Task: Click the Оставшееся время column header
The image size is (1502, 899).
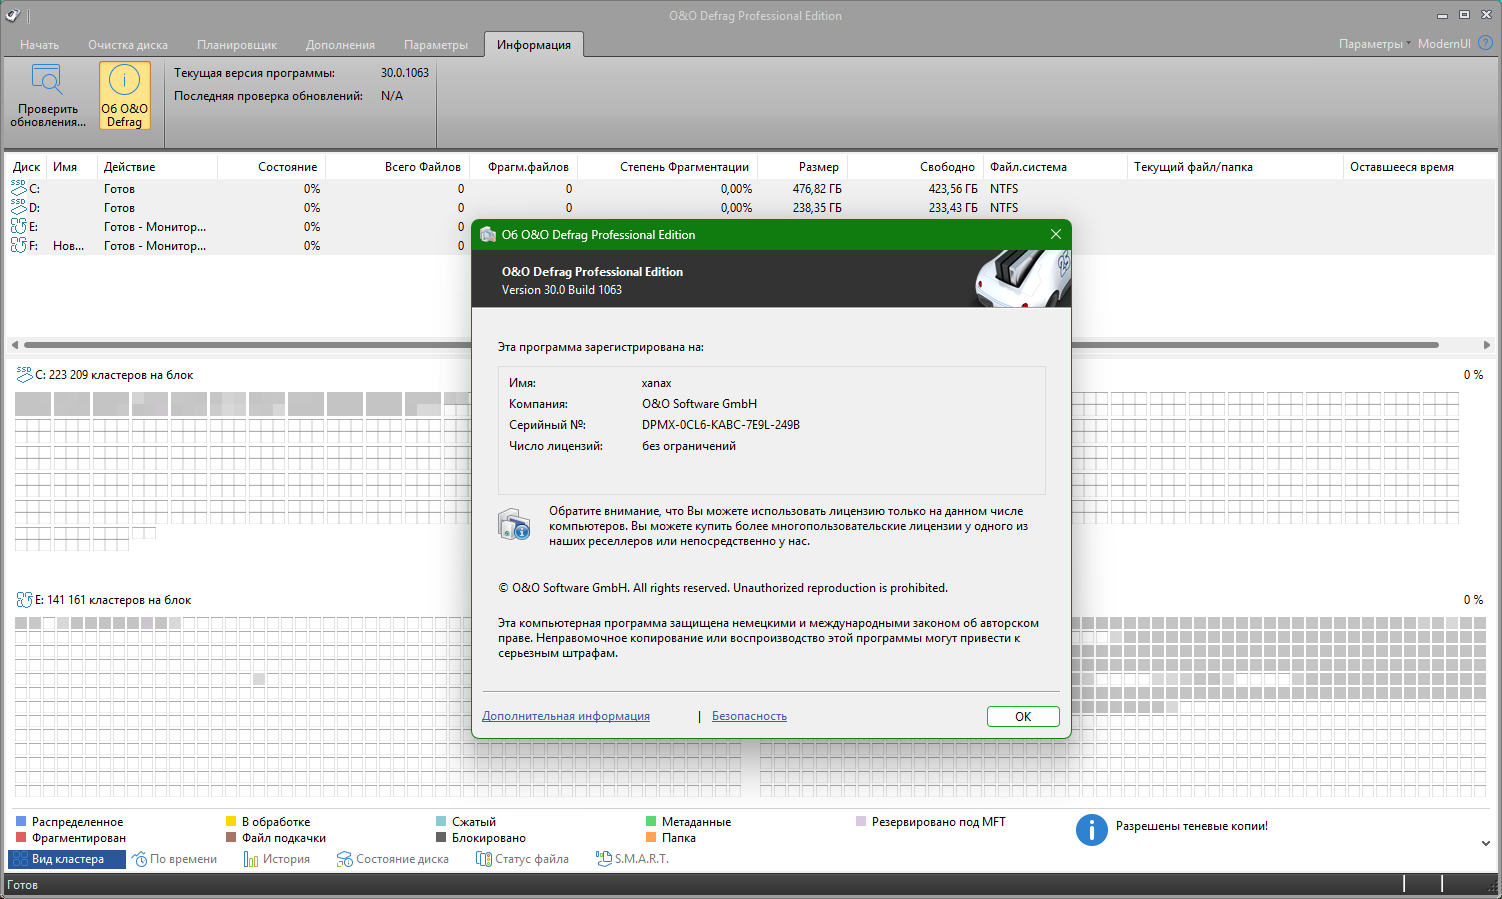Action: click(1419, 167)
